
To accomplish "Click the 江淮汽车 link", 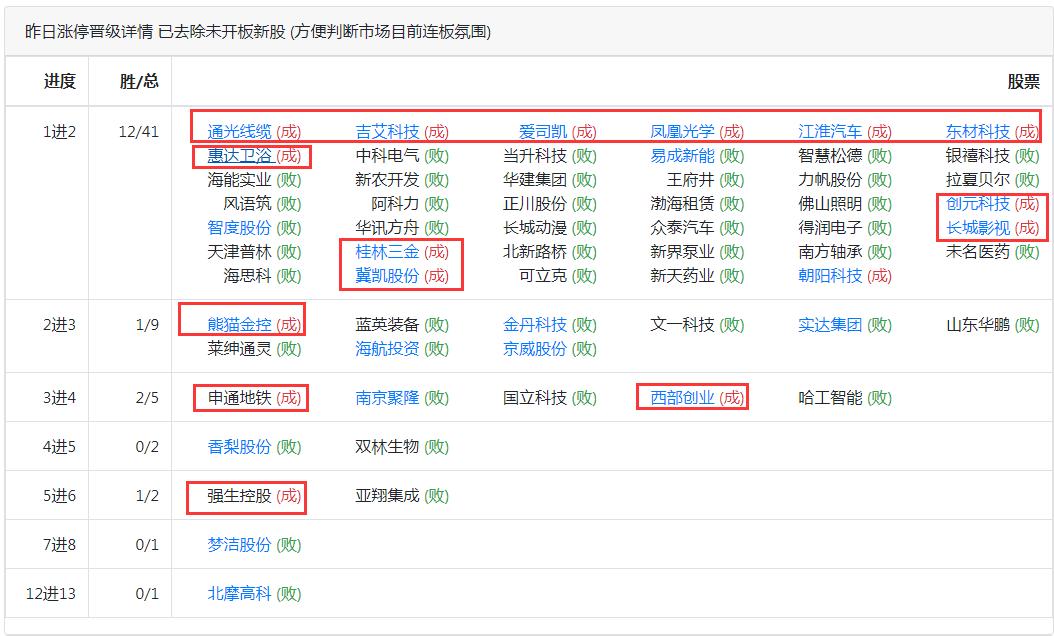I will click(830, 132).
